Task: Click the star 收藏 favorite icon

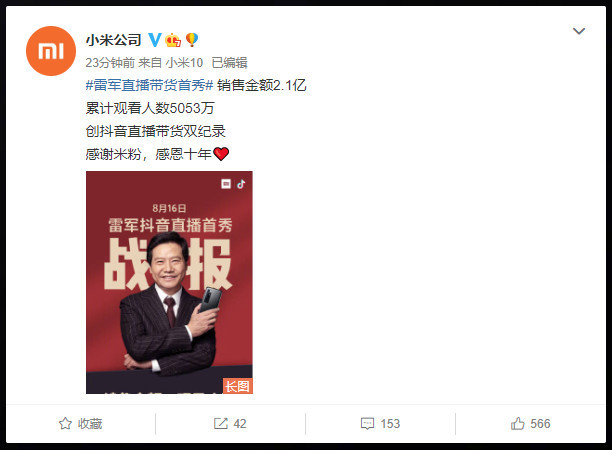Action: coord(65,423)
